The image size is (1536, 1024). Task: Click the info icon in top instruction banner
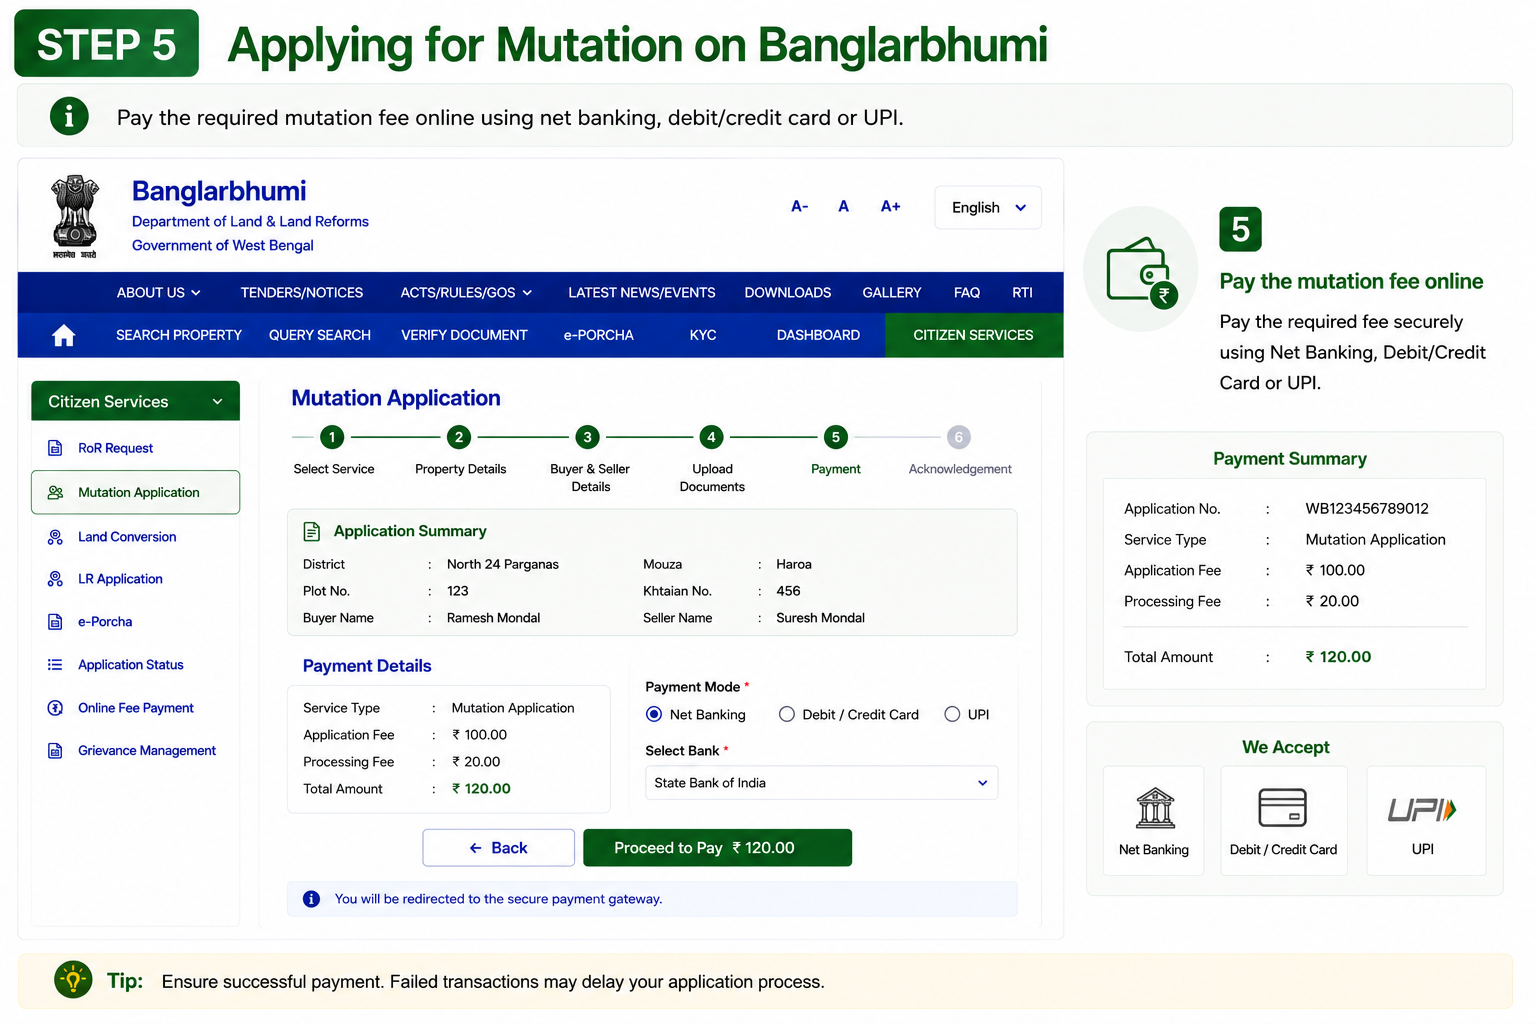[x=69, y=117]
